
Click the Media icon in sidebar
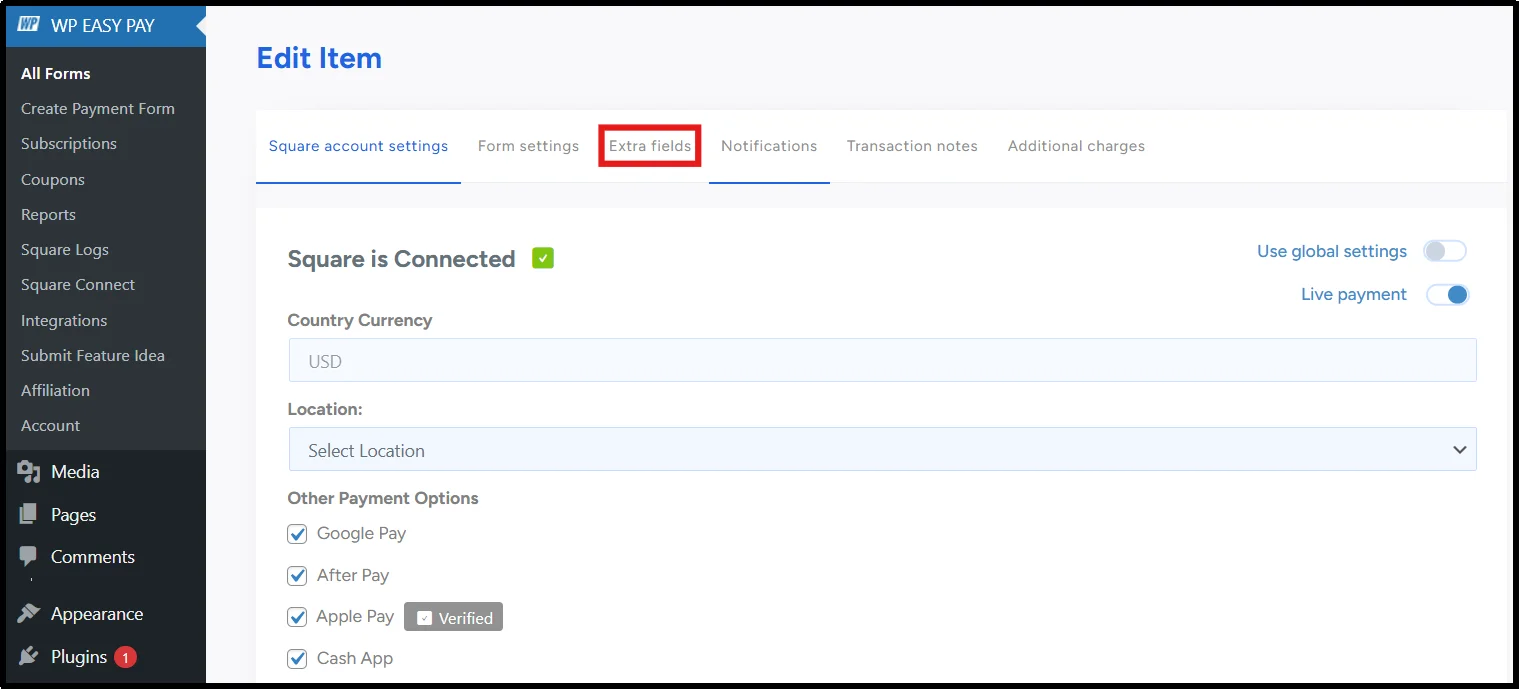pos(29,472)
